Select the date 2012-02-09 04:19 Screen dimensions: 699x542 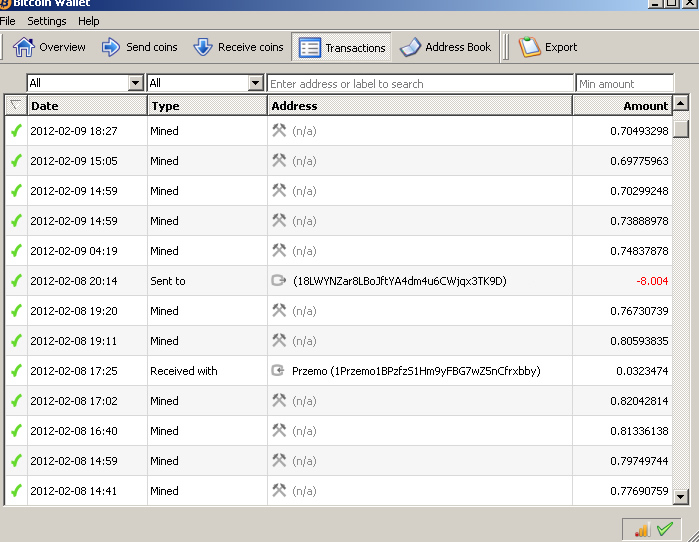click(74, 251)
